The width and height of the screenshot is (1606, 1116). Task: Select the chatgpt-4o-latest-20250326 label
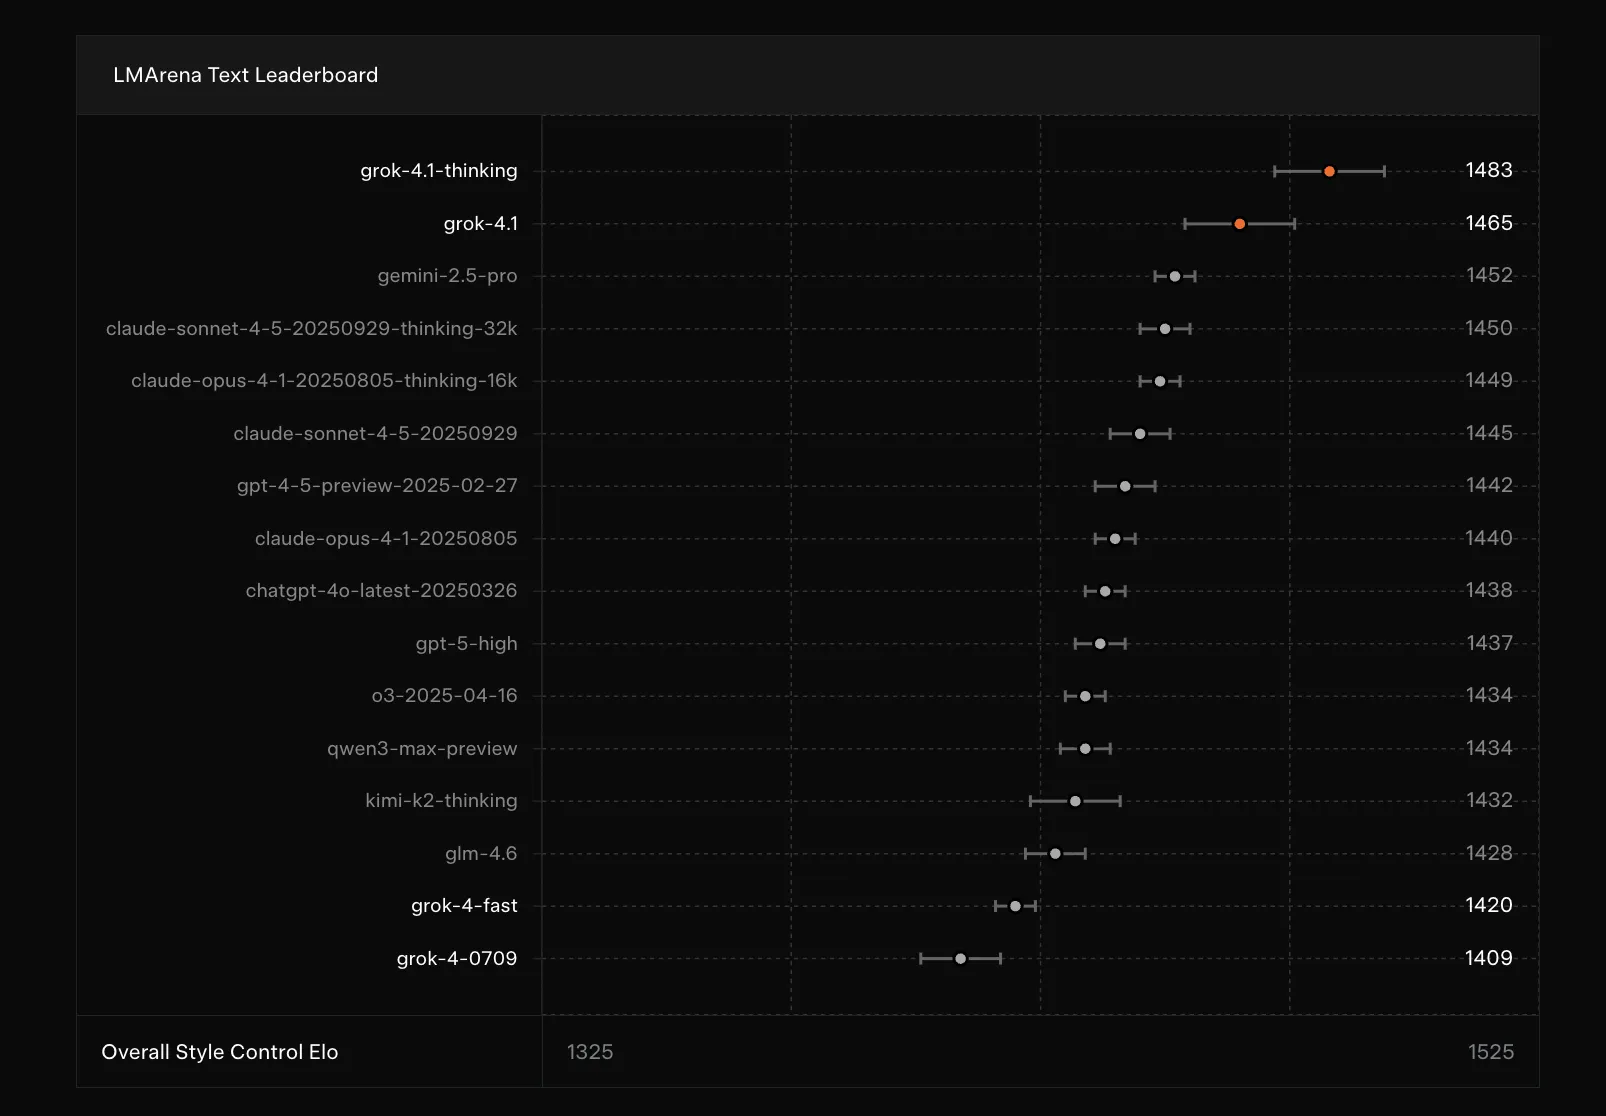381,591
